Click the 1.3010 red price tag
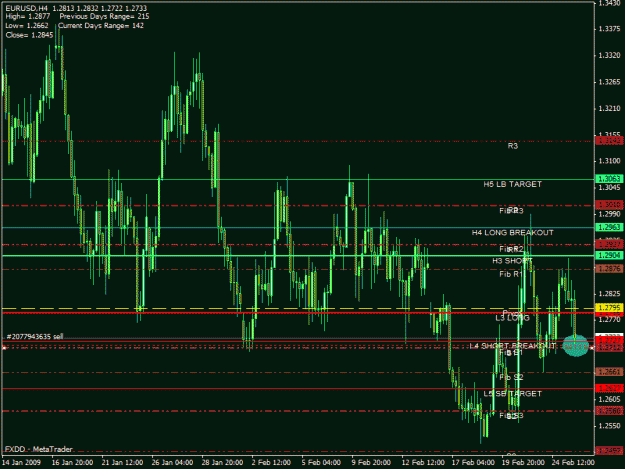The image size is (625, 469). coord(609,205)
